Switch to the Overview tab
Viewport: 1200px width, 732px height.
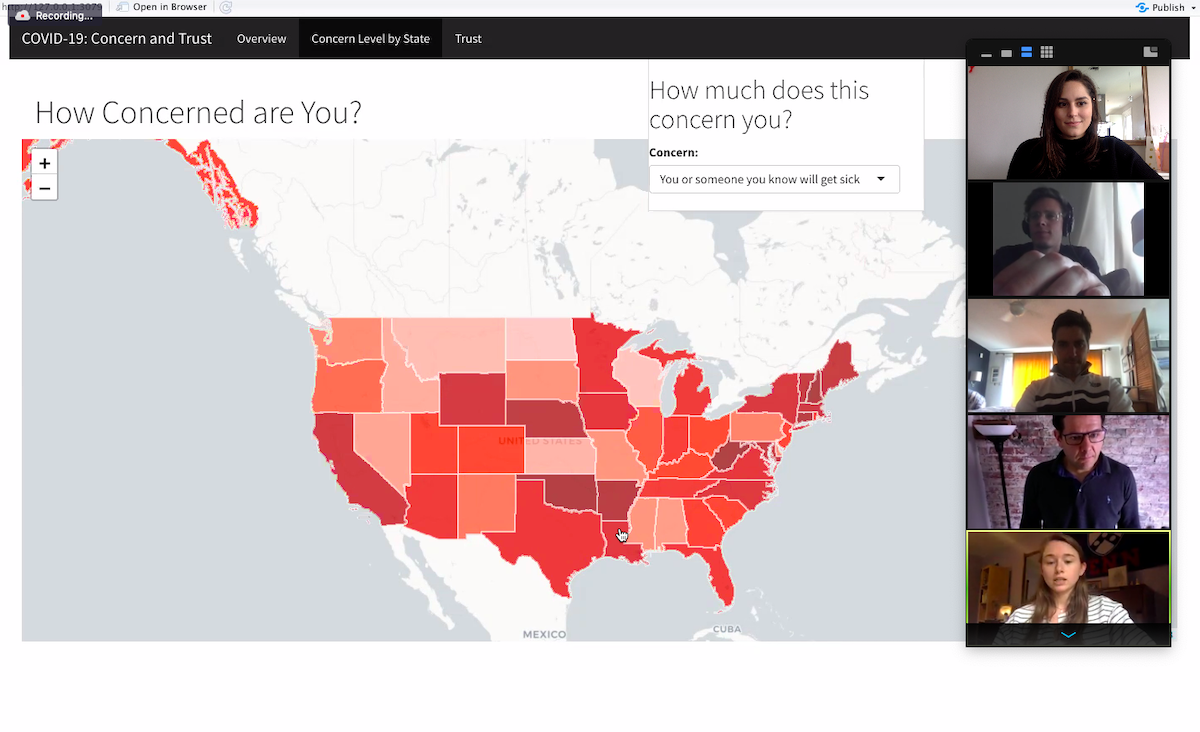261,39
